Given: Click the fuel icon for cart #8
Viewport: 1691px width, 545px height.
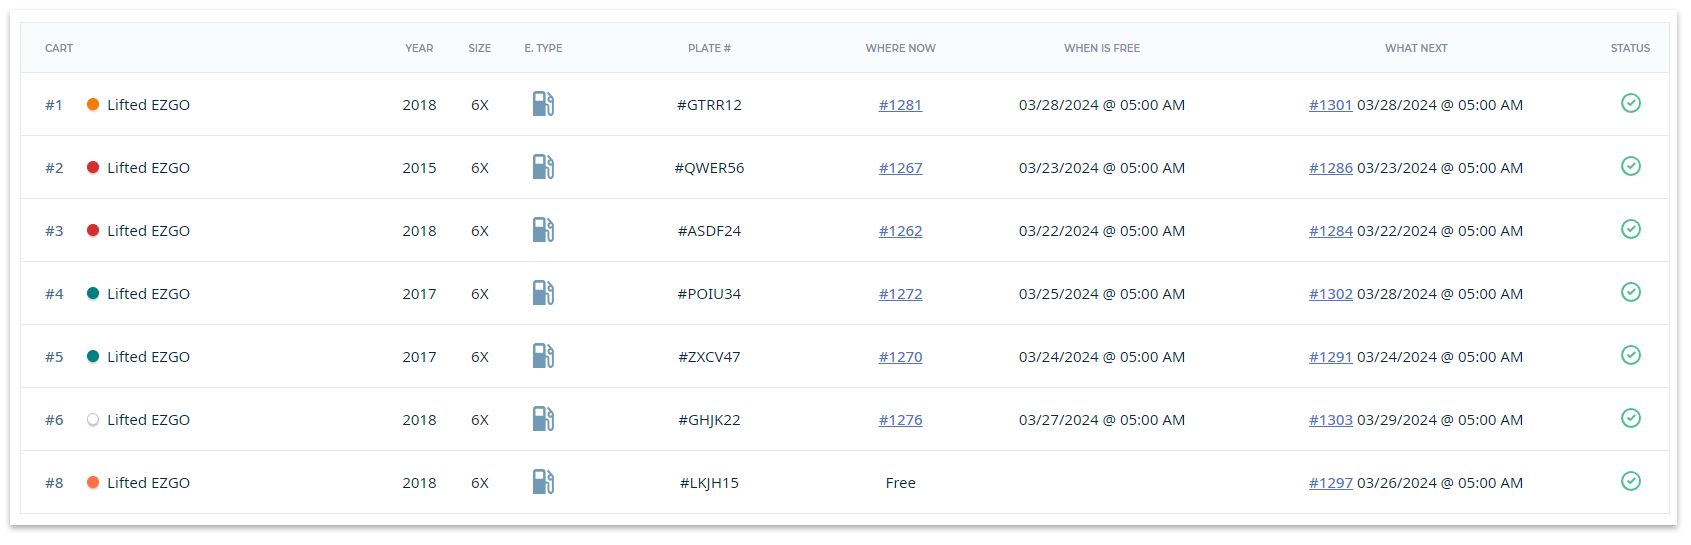Looking at the screenshot, I should click(543, 482).
